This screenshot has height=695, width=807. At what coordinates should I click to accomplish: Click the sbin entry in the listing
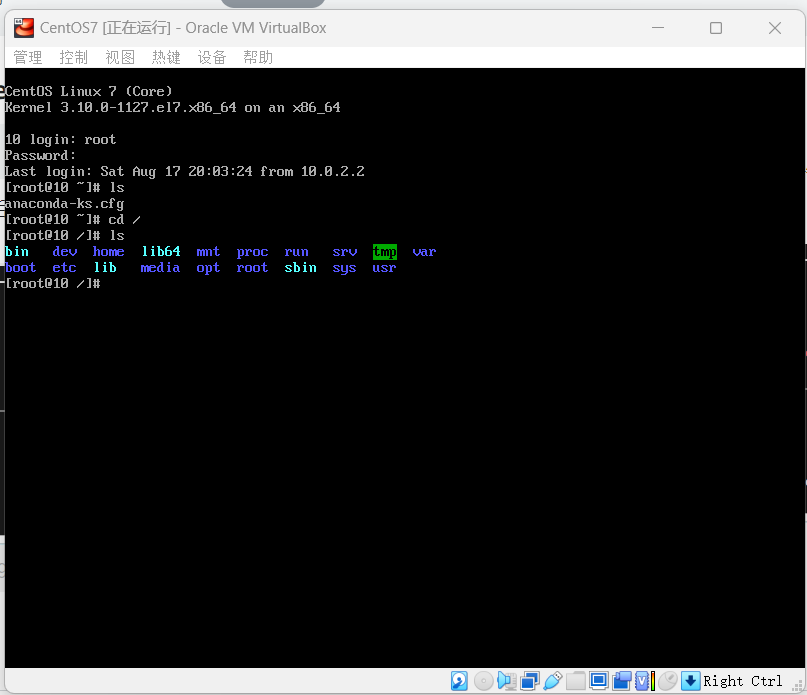point(301,268)
